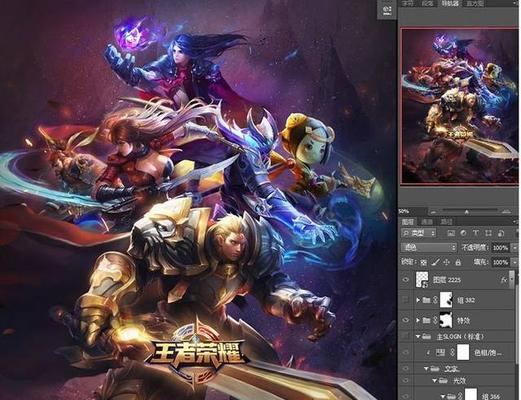Screen dimensions: 521x400
Task: Click the clipping arrow on 色相/饱 layer
Action: coord(428,352)
